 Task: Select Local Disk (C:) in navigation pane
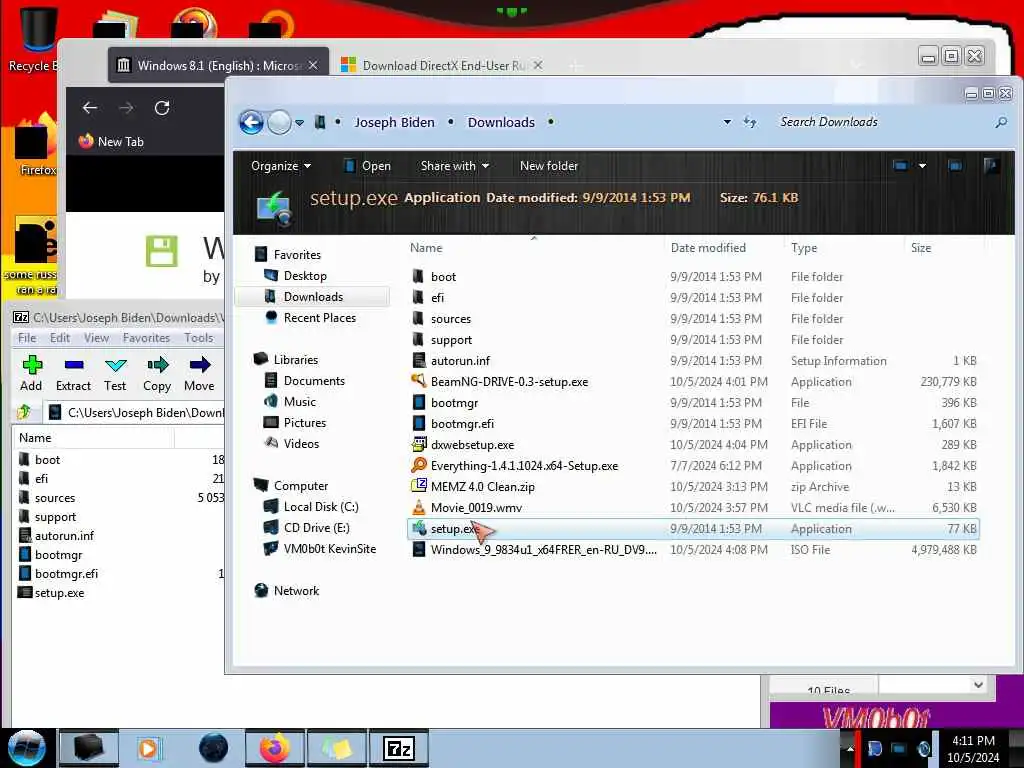pos(320,506)
